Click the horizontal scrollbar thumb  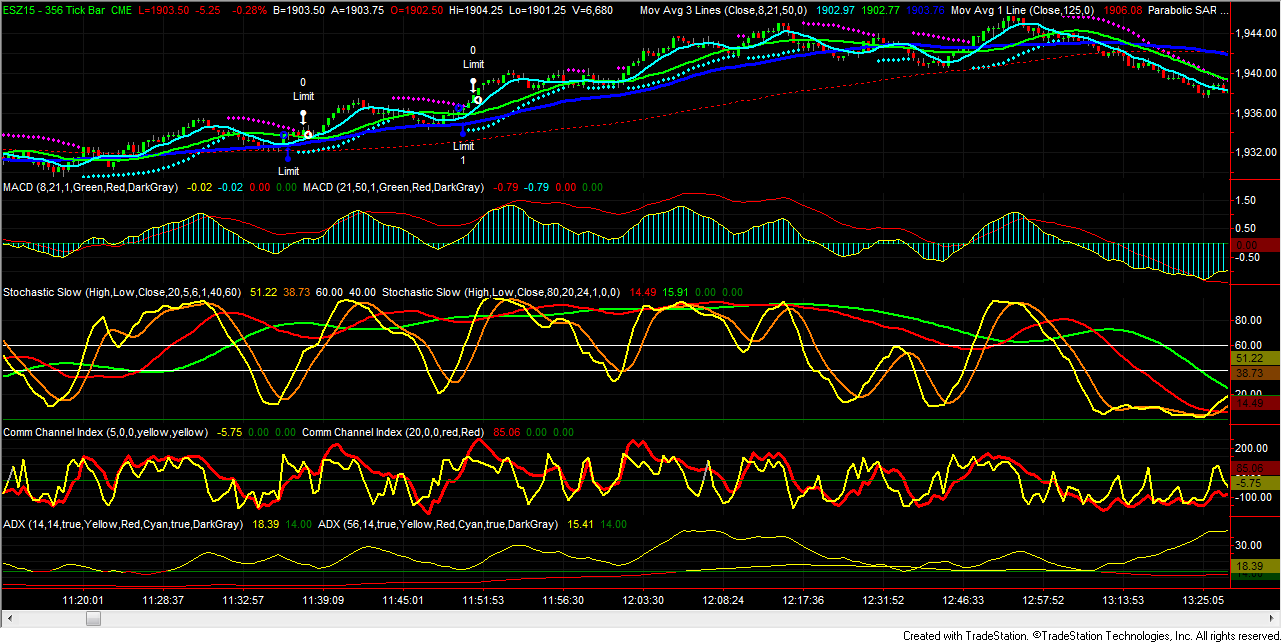[93, 619]
